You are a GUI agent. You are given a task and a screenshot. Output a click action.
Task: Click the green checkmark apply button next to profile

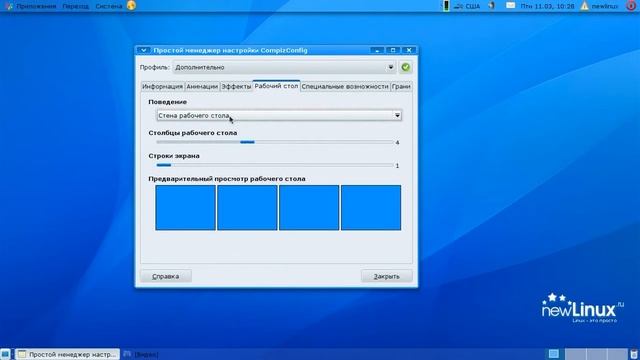[405, 67]
